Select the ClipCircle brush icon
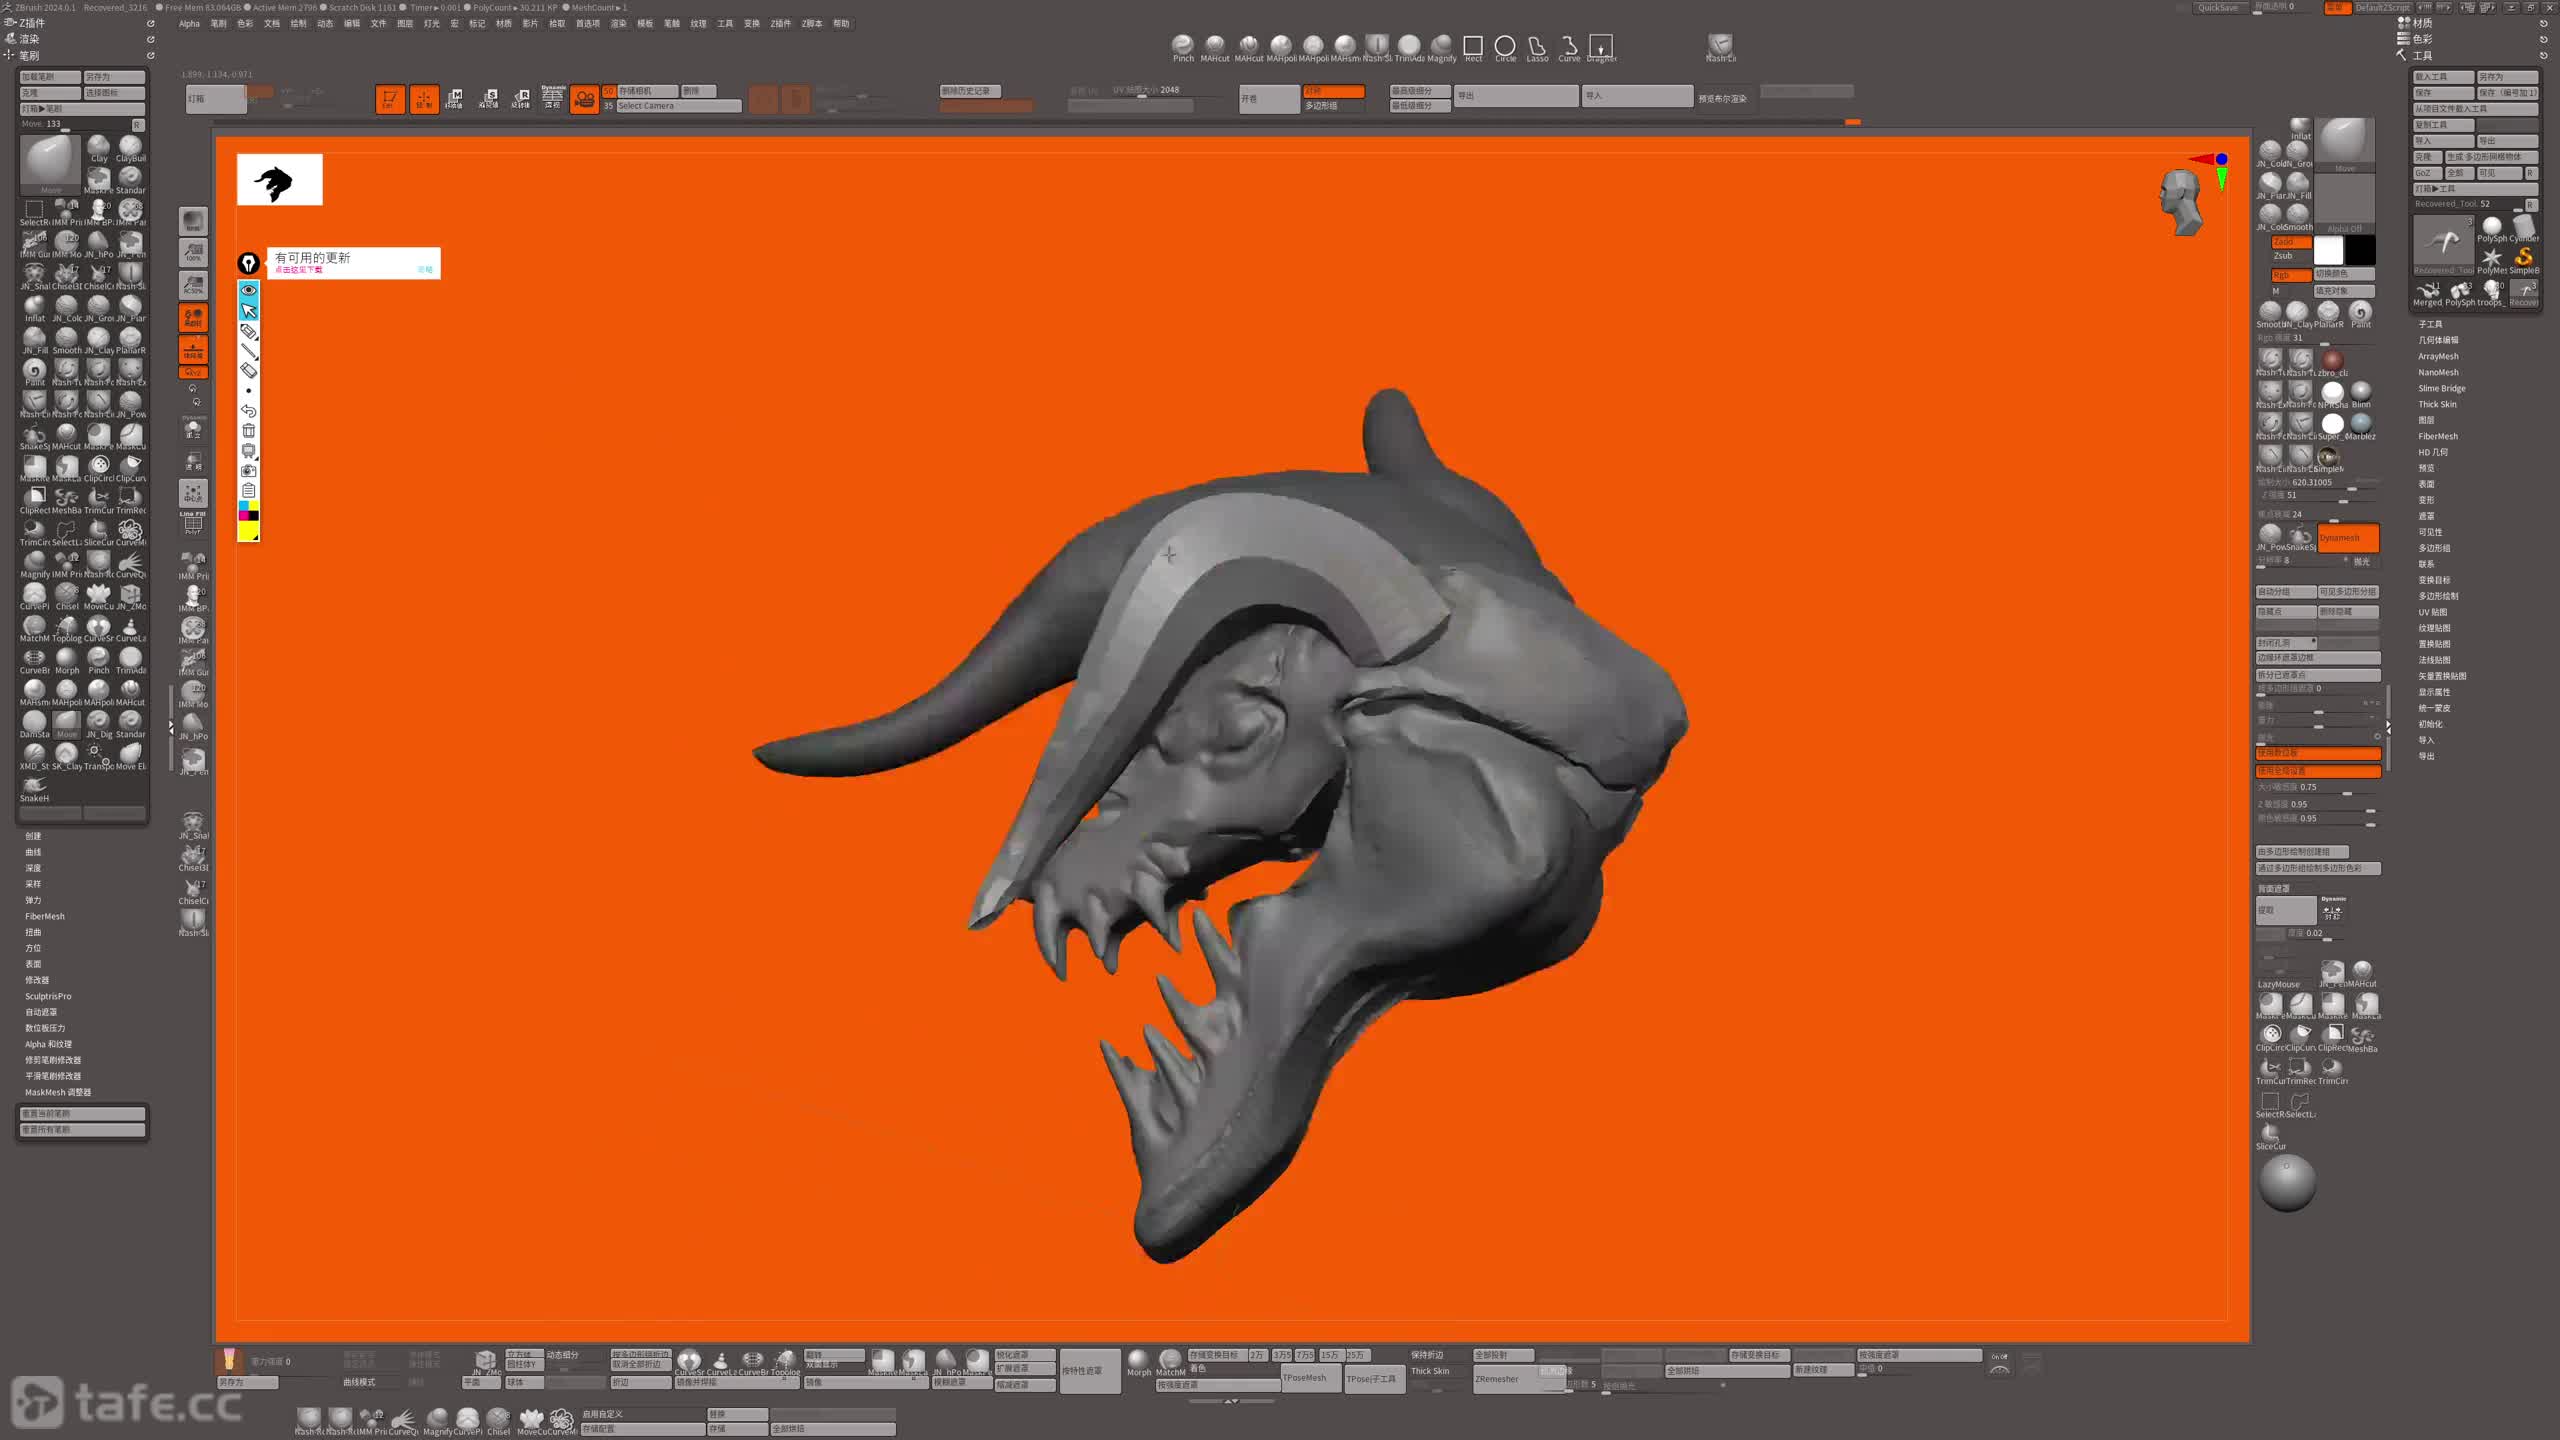 click(99, 468)
